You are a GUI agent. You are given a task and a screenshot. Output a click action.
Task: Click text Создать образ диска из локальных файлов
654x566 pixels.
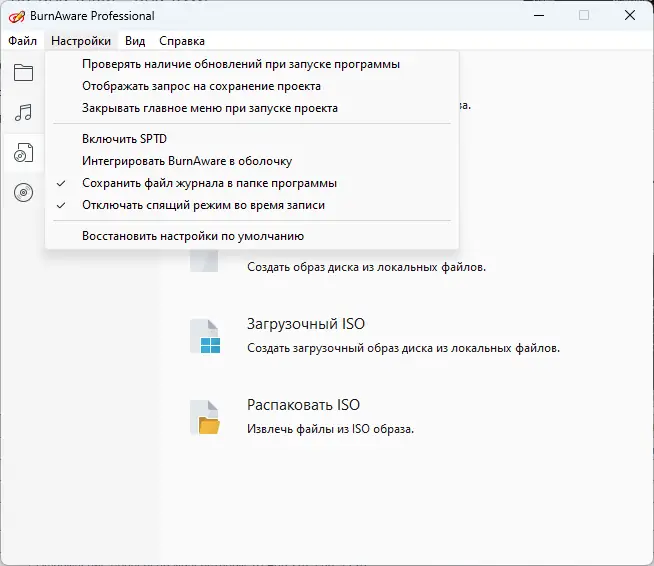point(366,267)
